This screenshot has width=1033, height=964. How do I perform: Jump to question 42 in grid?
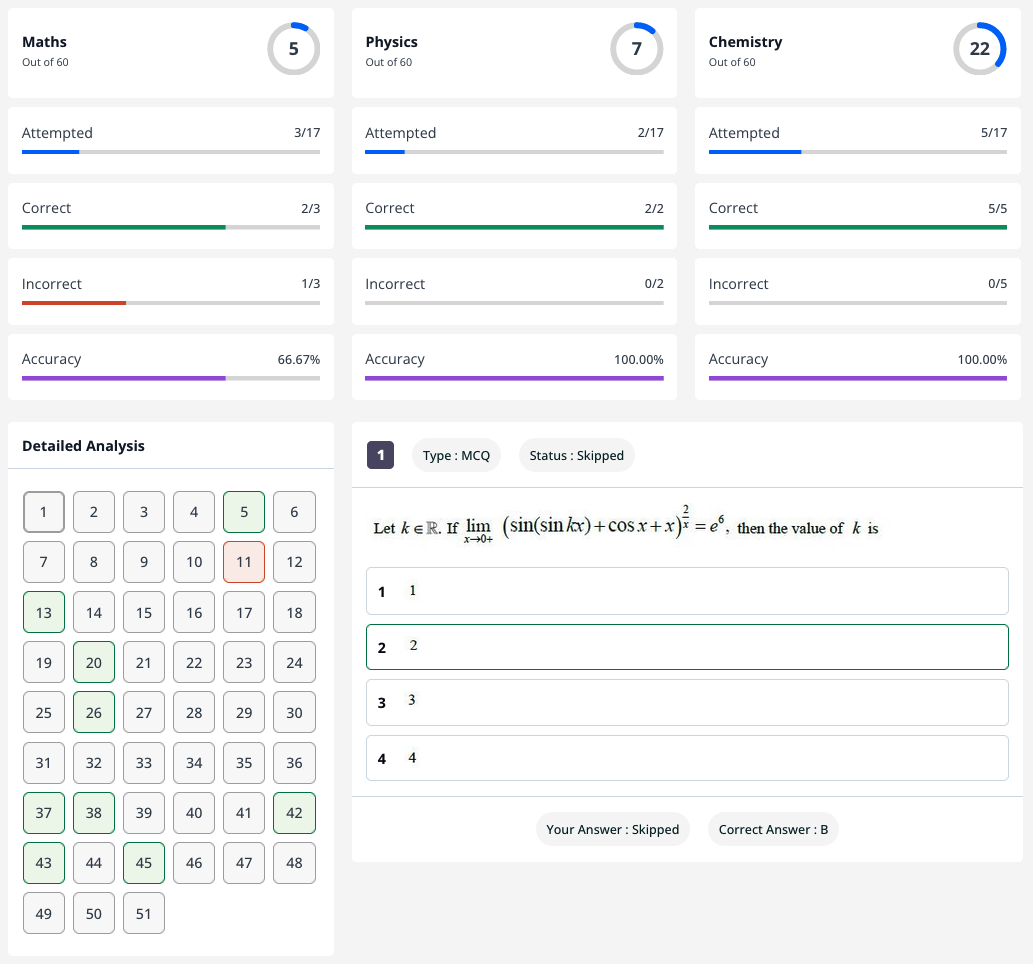click(x=294, y=813)
